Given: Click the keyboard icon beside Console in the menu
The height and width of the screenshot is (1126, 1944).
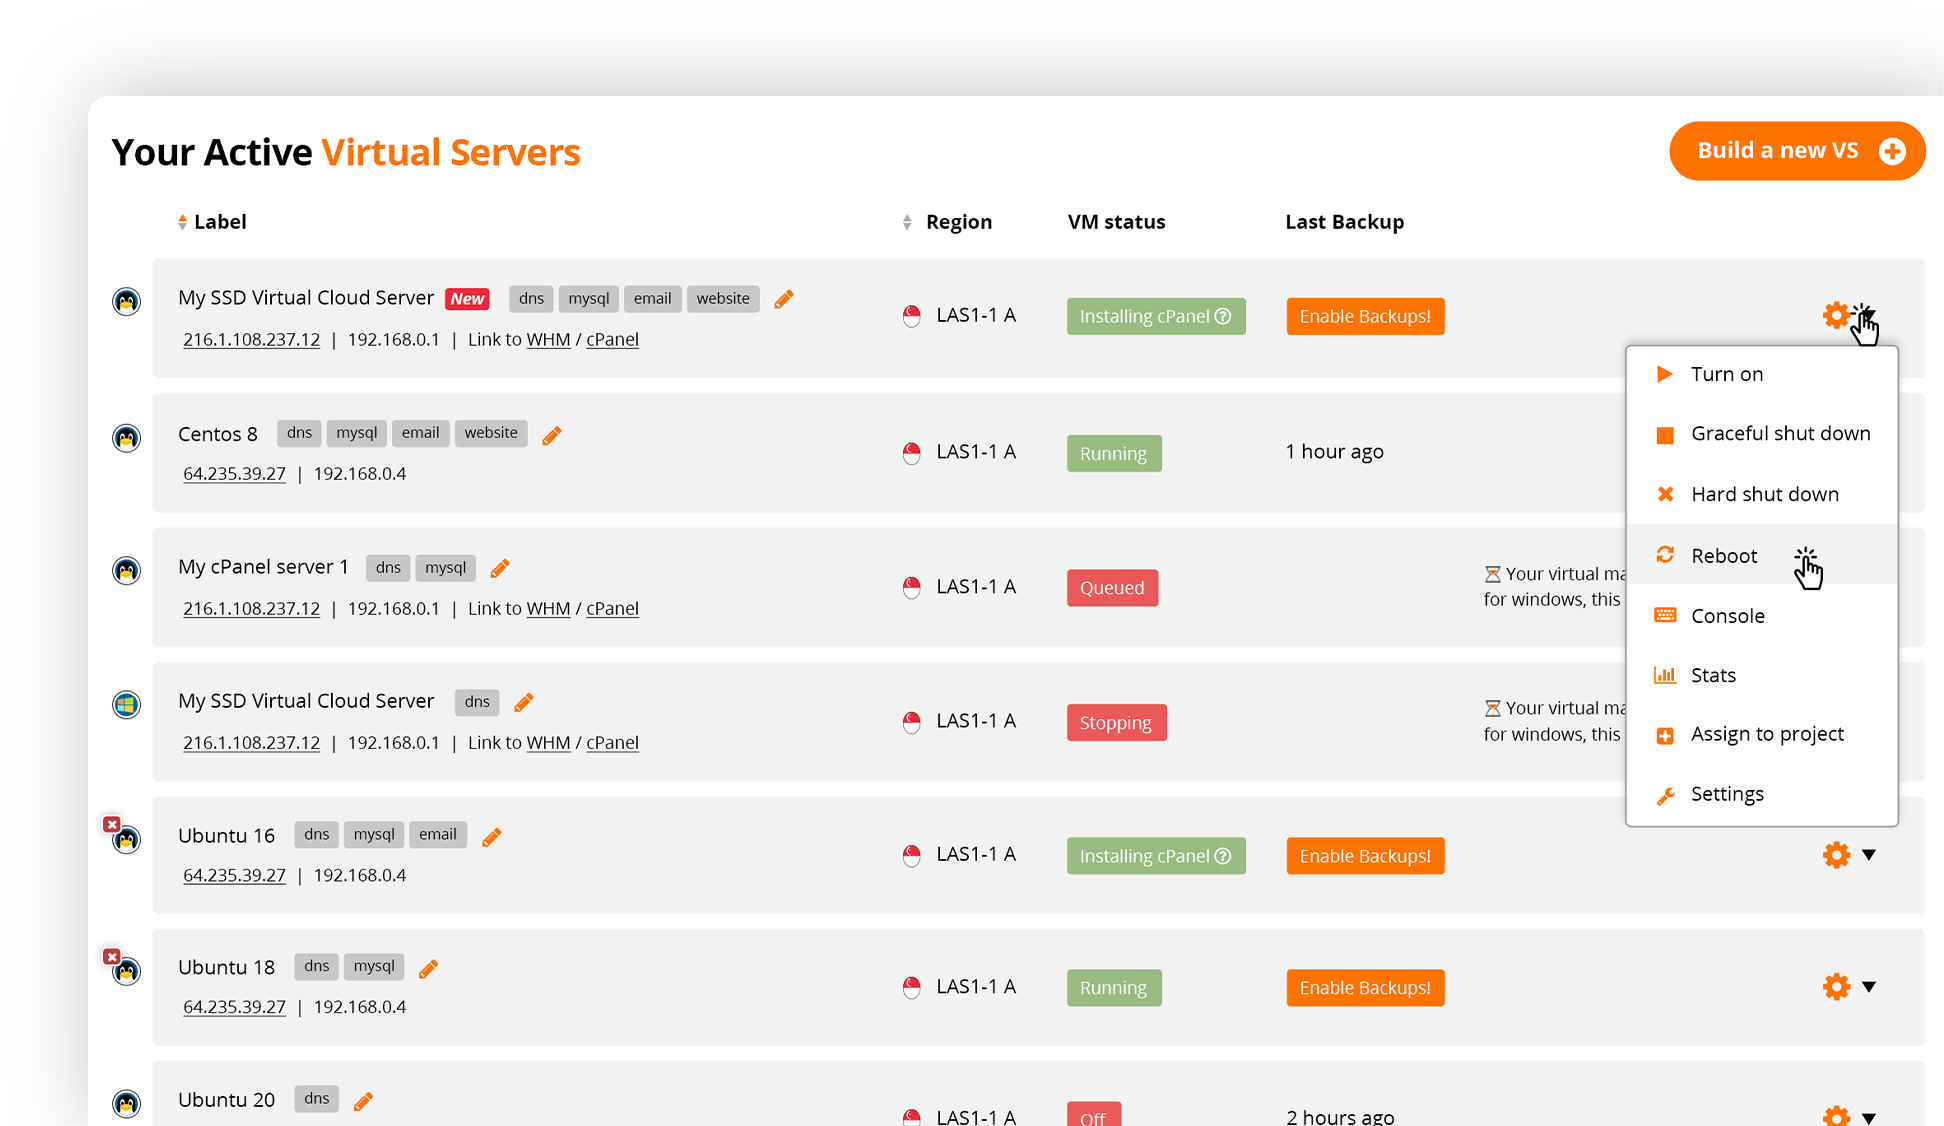Looking at the screenshot, I should tap(1664, 615).
